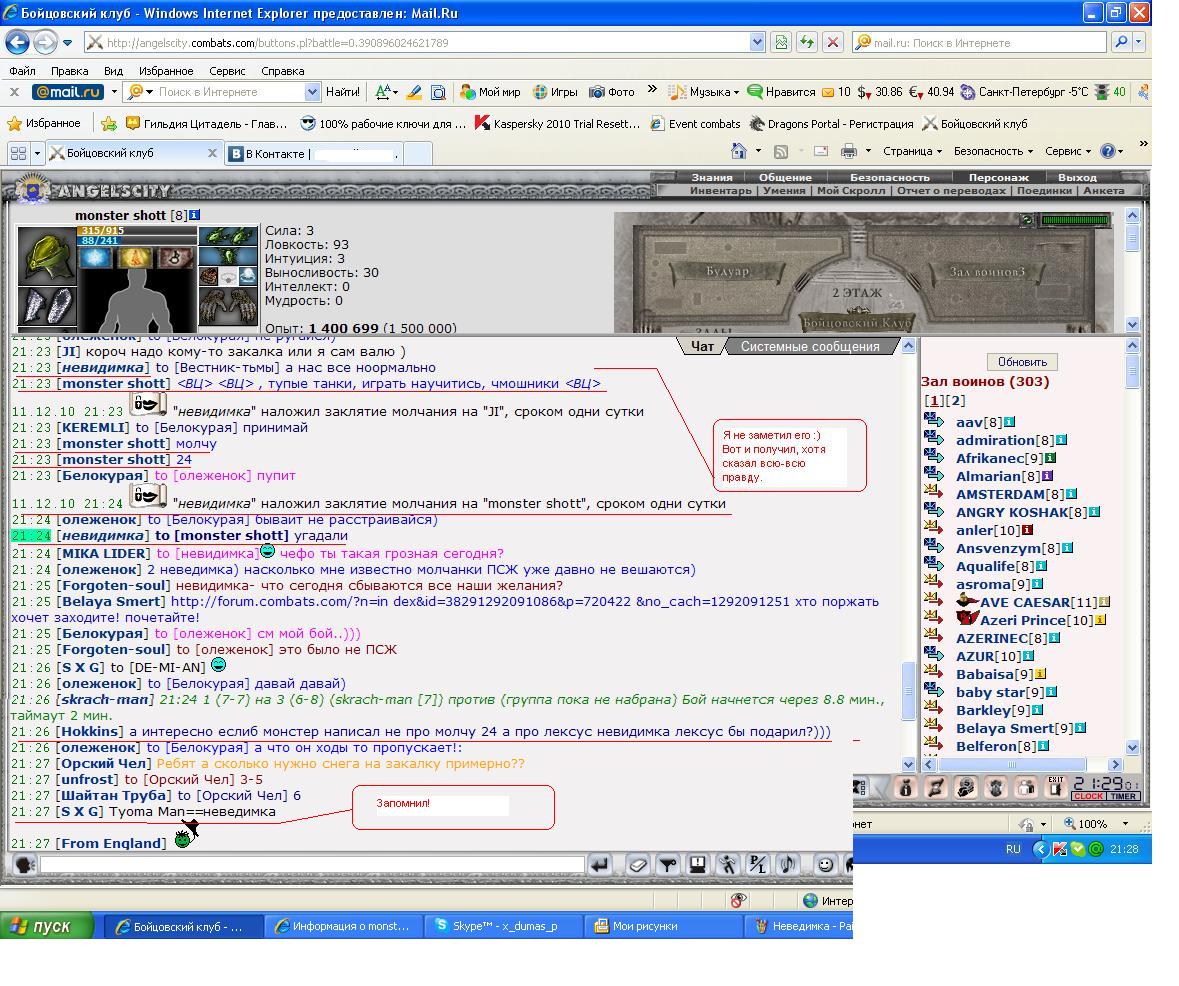Click the running figure chat icon

[728, 865]
